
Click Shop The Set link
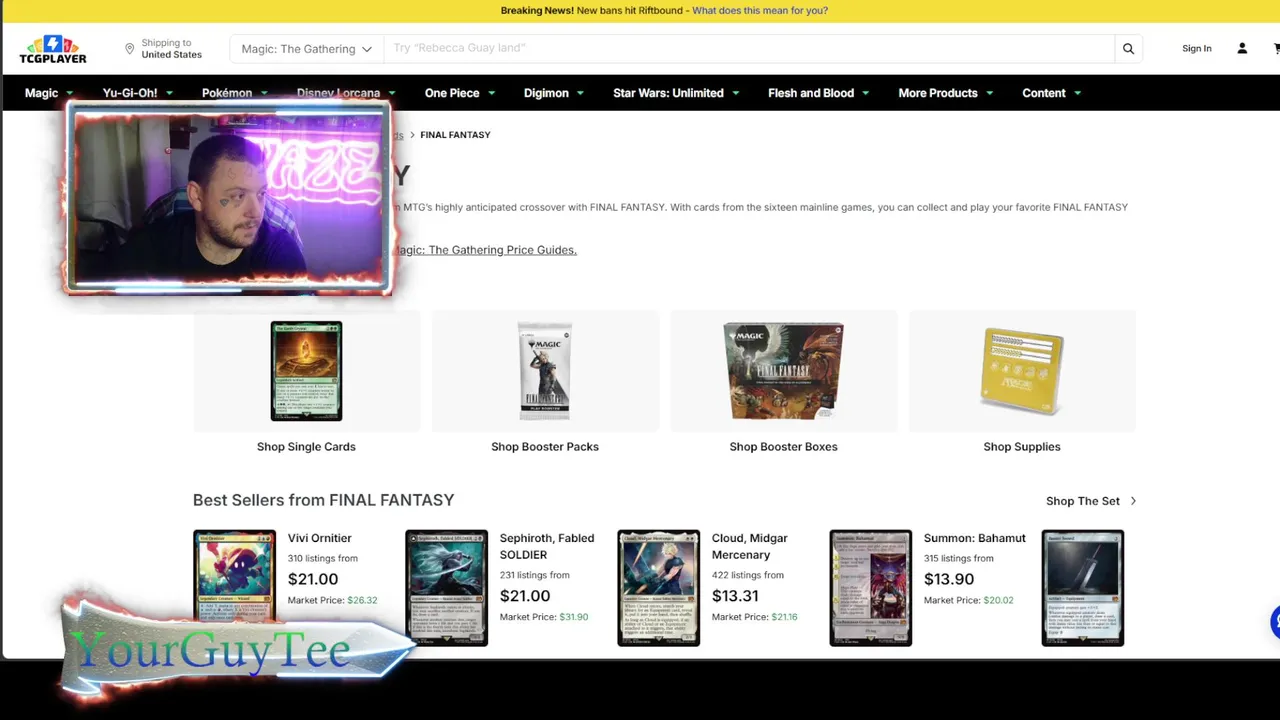1083,501
